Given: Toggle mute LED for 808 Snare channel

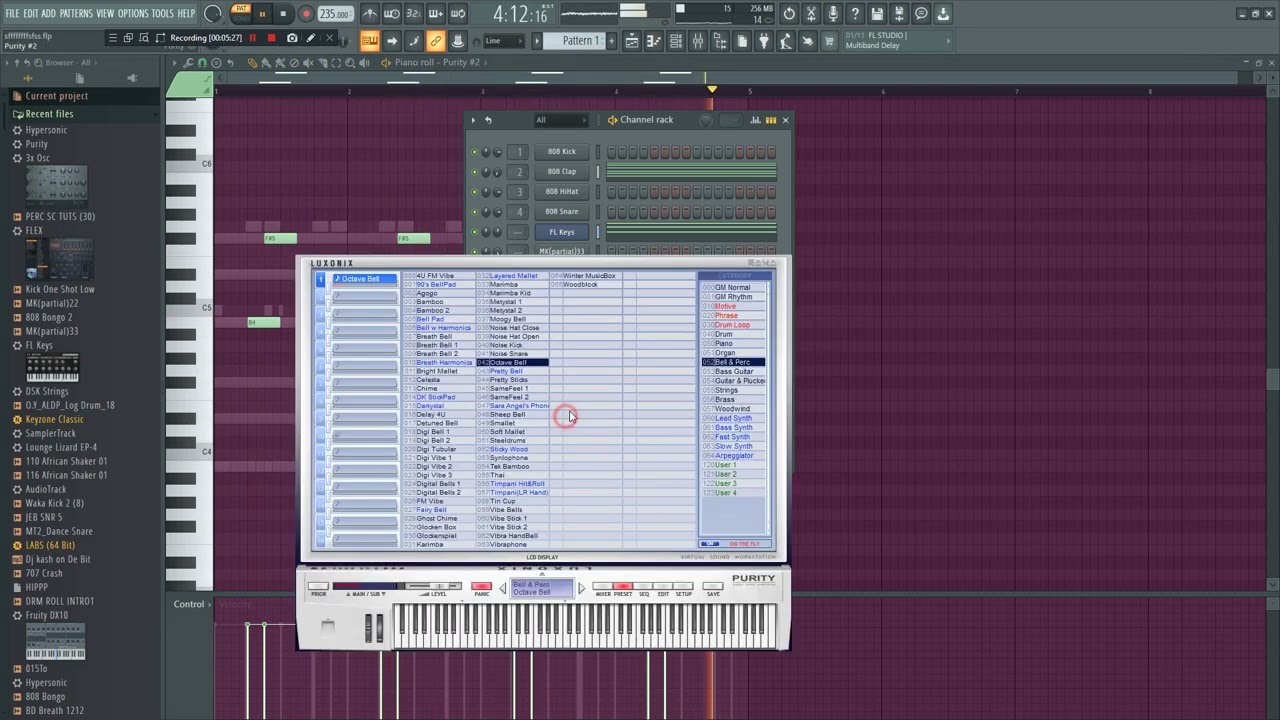Looking at the screenshot, I should pos(474,212).
